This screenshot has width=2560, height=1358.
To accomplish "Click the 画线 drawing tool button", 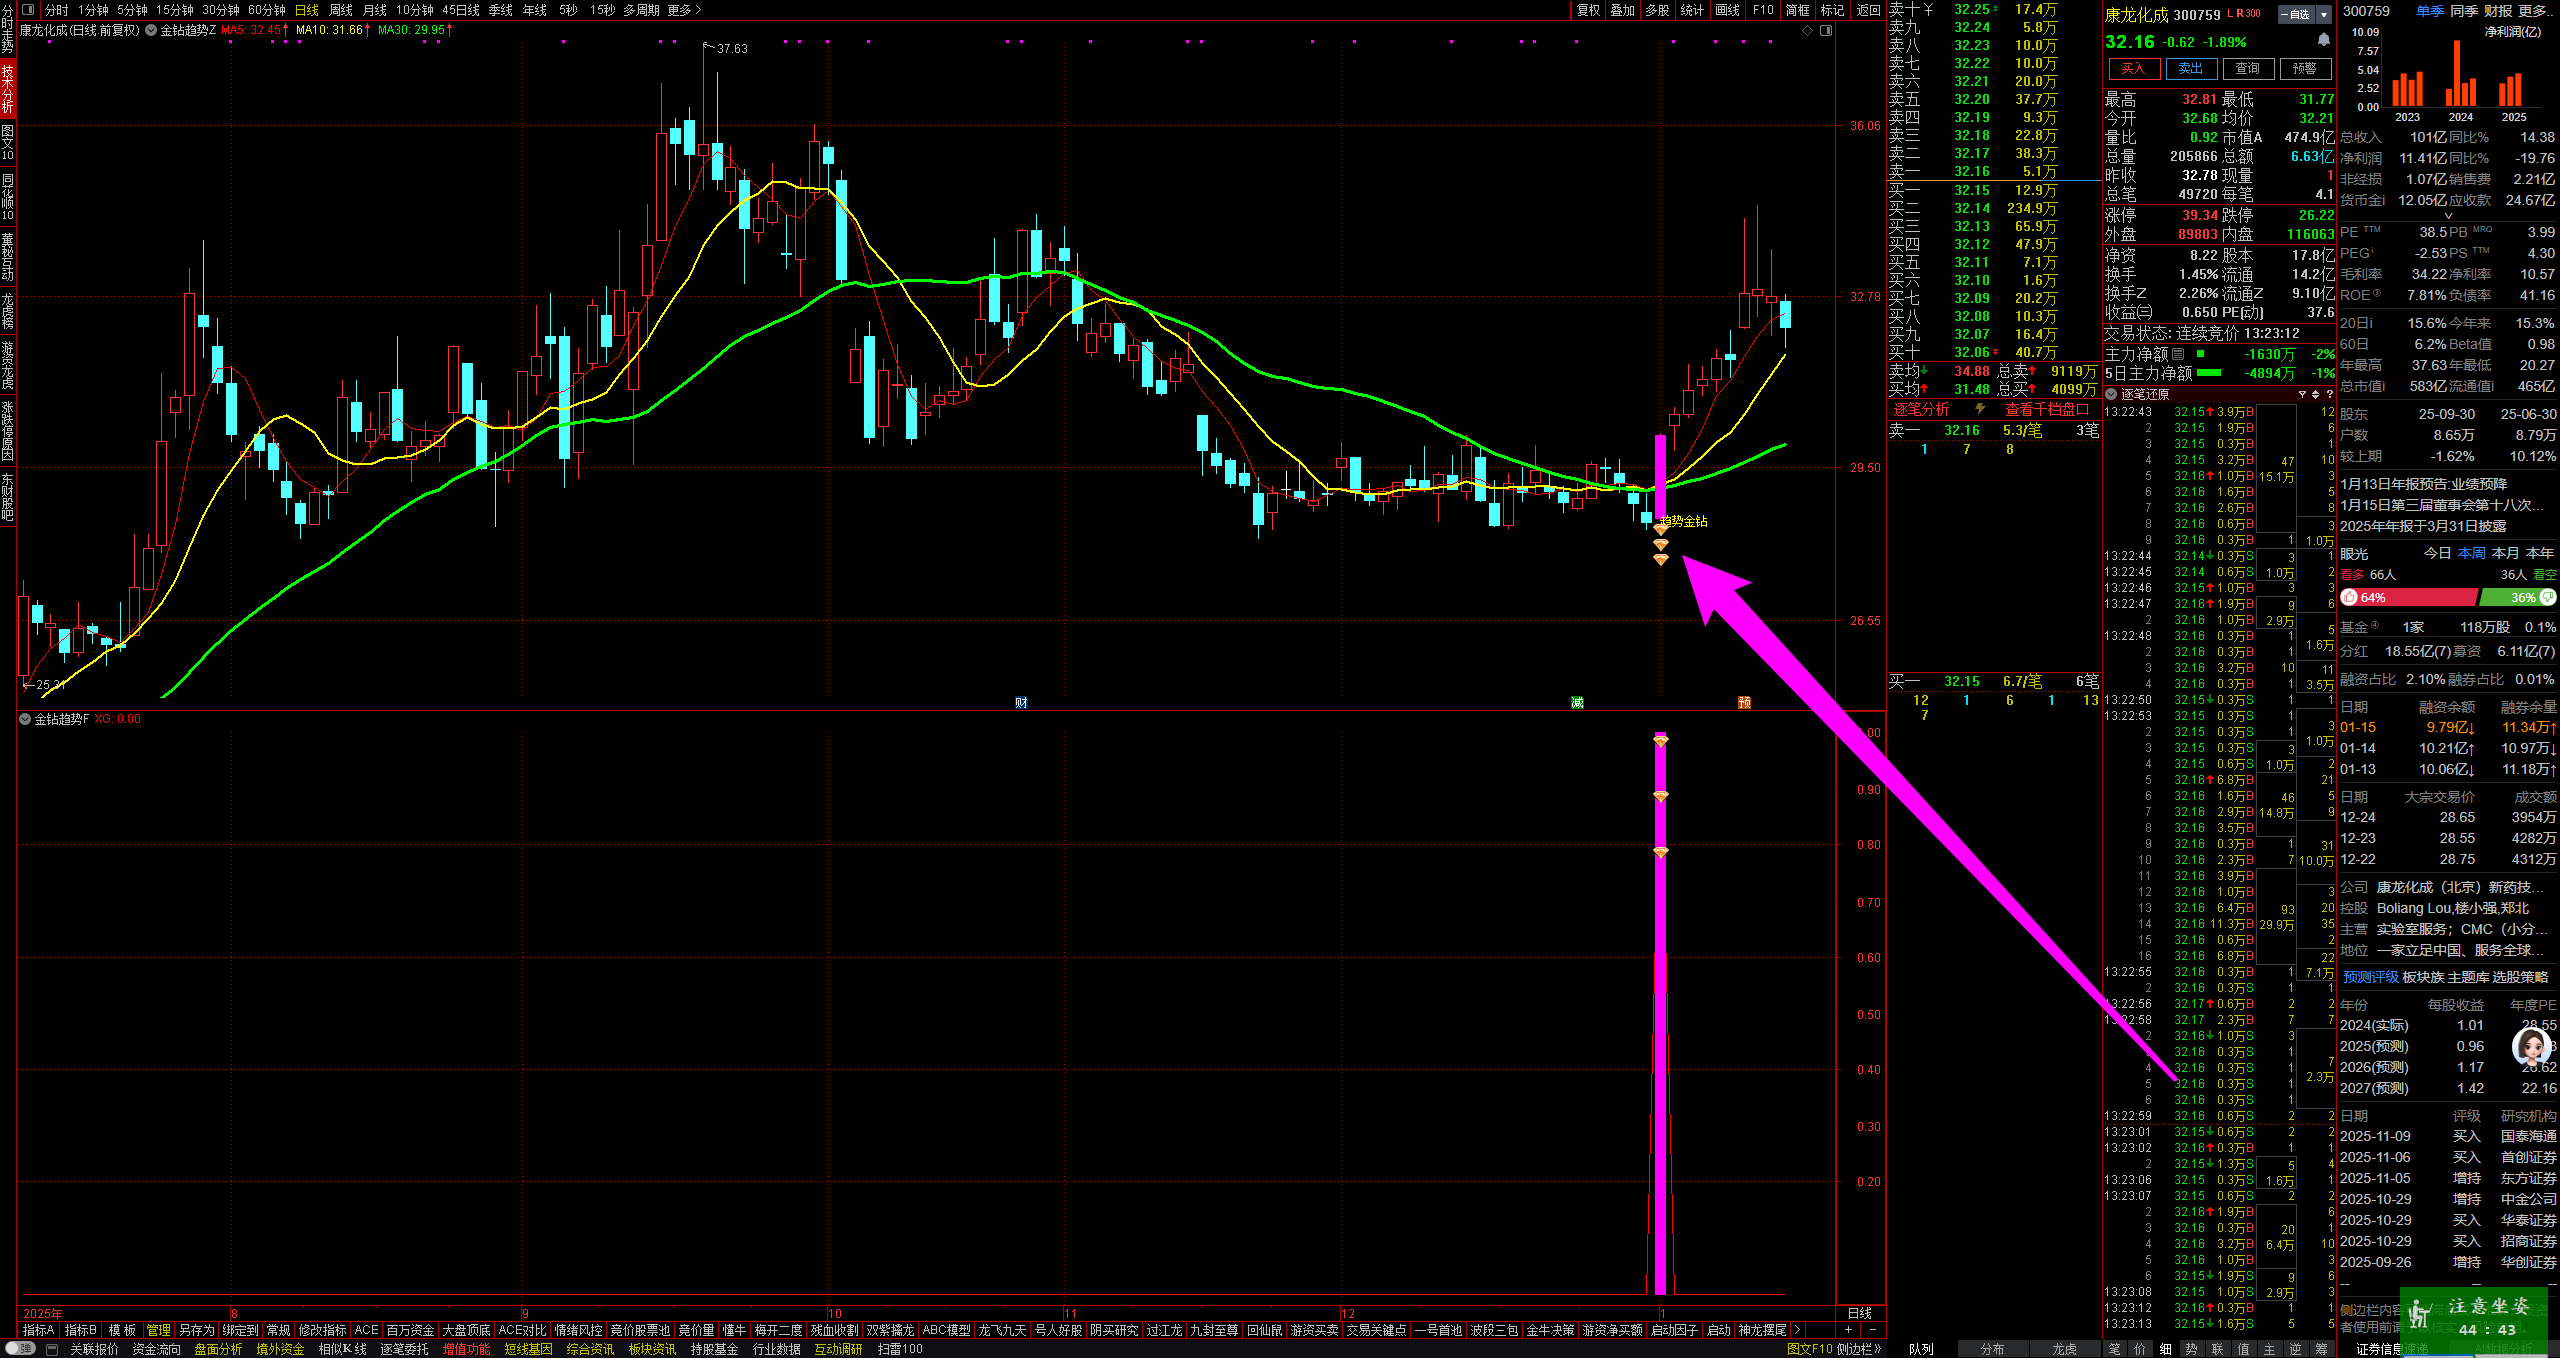I will (x=1727, y=10).
